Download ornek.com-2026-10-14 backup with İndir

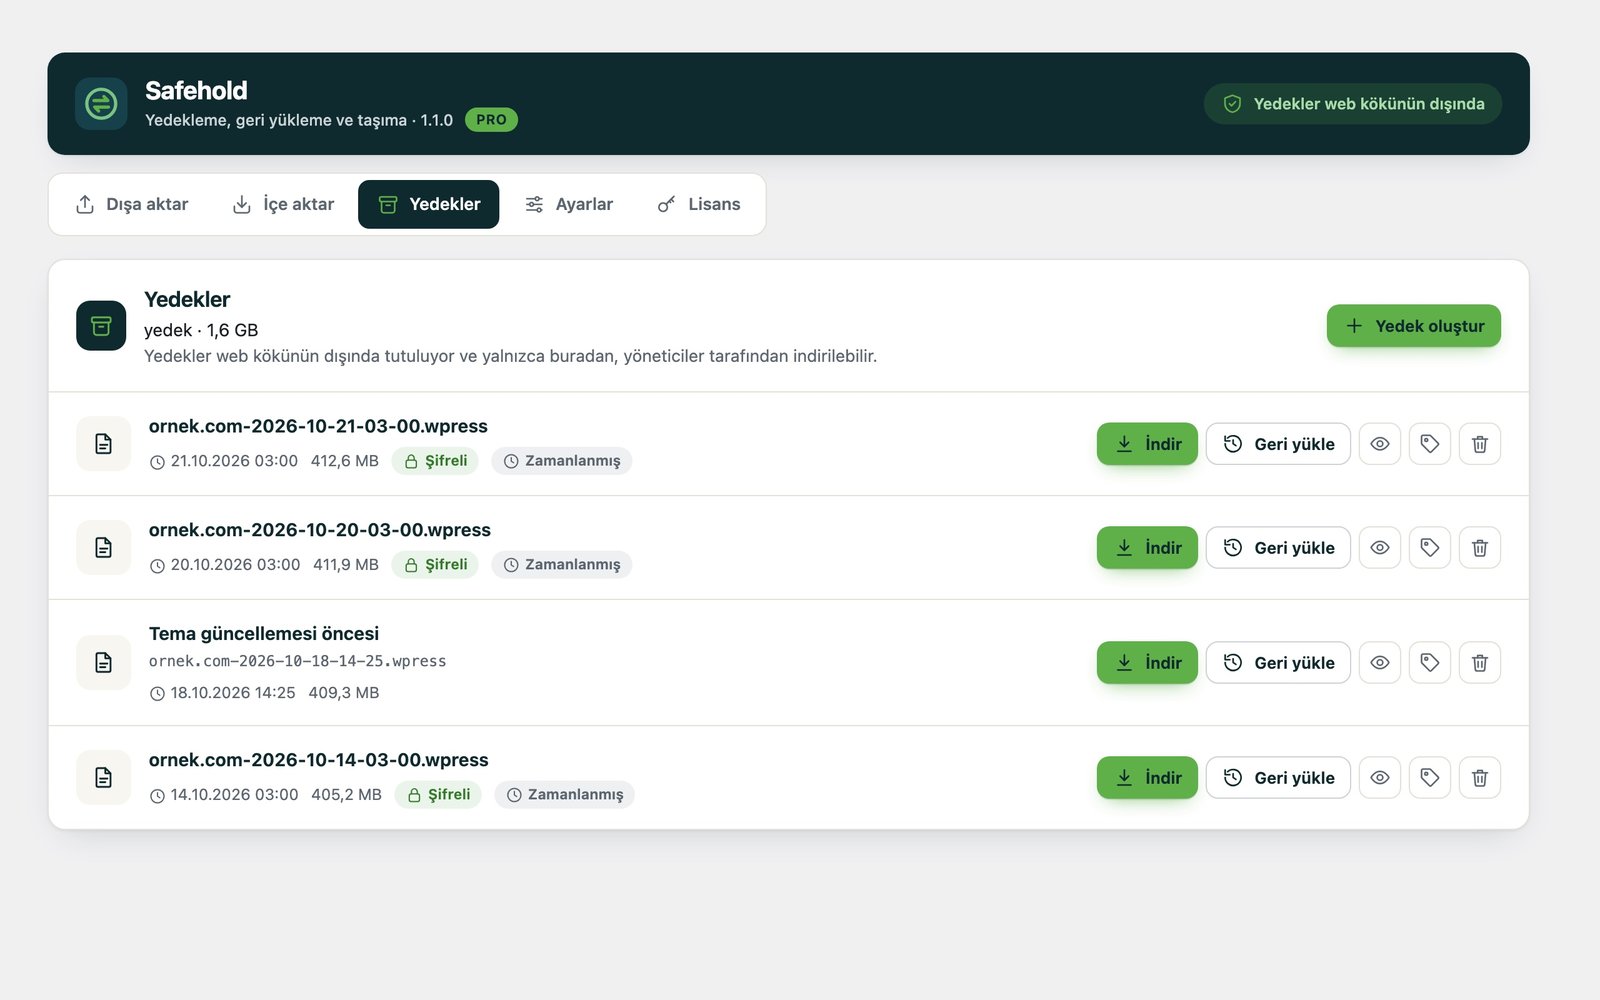tap(1147, 778)
